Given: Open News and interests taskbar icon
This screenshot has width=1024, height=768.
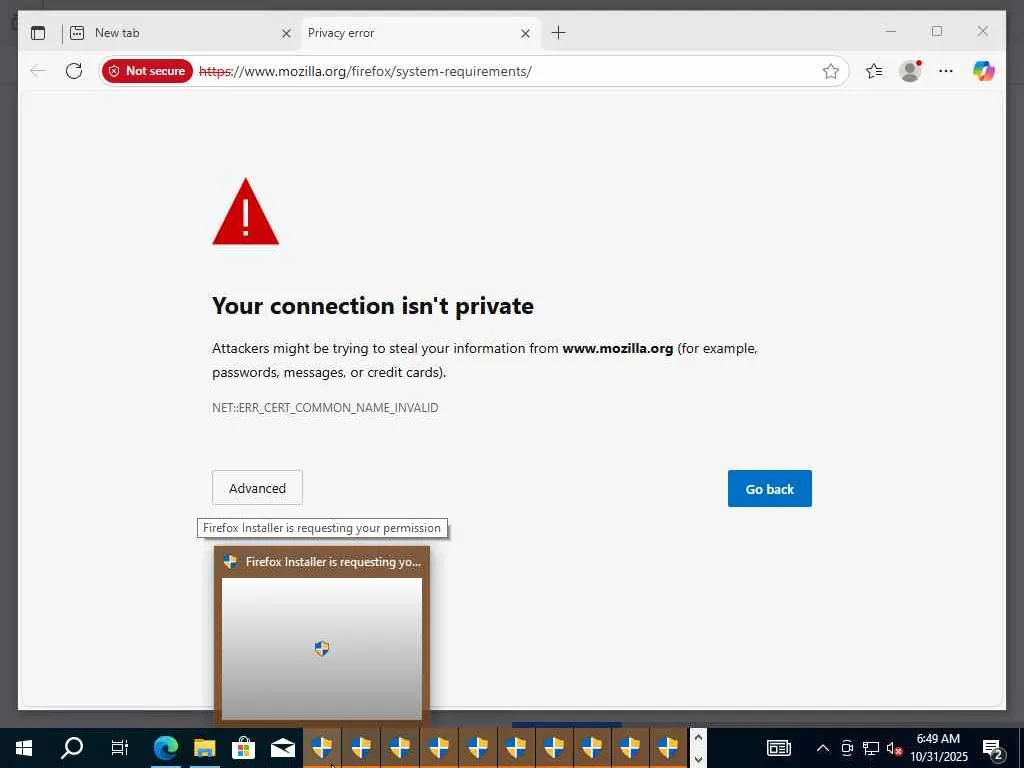Looking at the screenshot, I should point(778,748).
